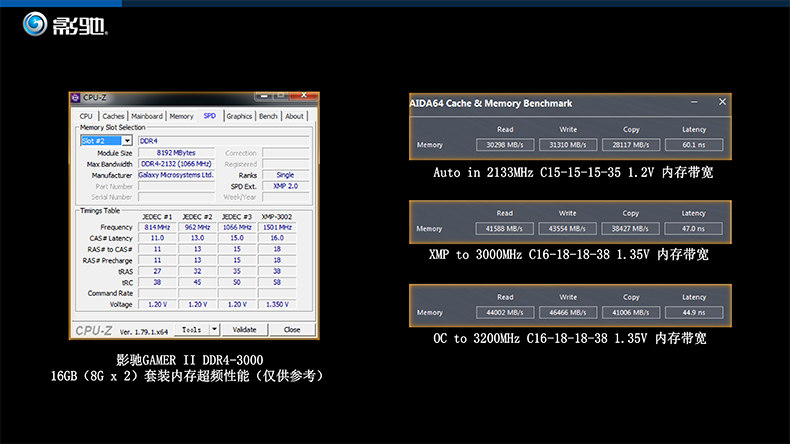Switch to the Memory tab
The width and height of the screenshot is (790, 444).
181,116
